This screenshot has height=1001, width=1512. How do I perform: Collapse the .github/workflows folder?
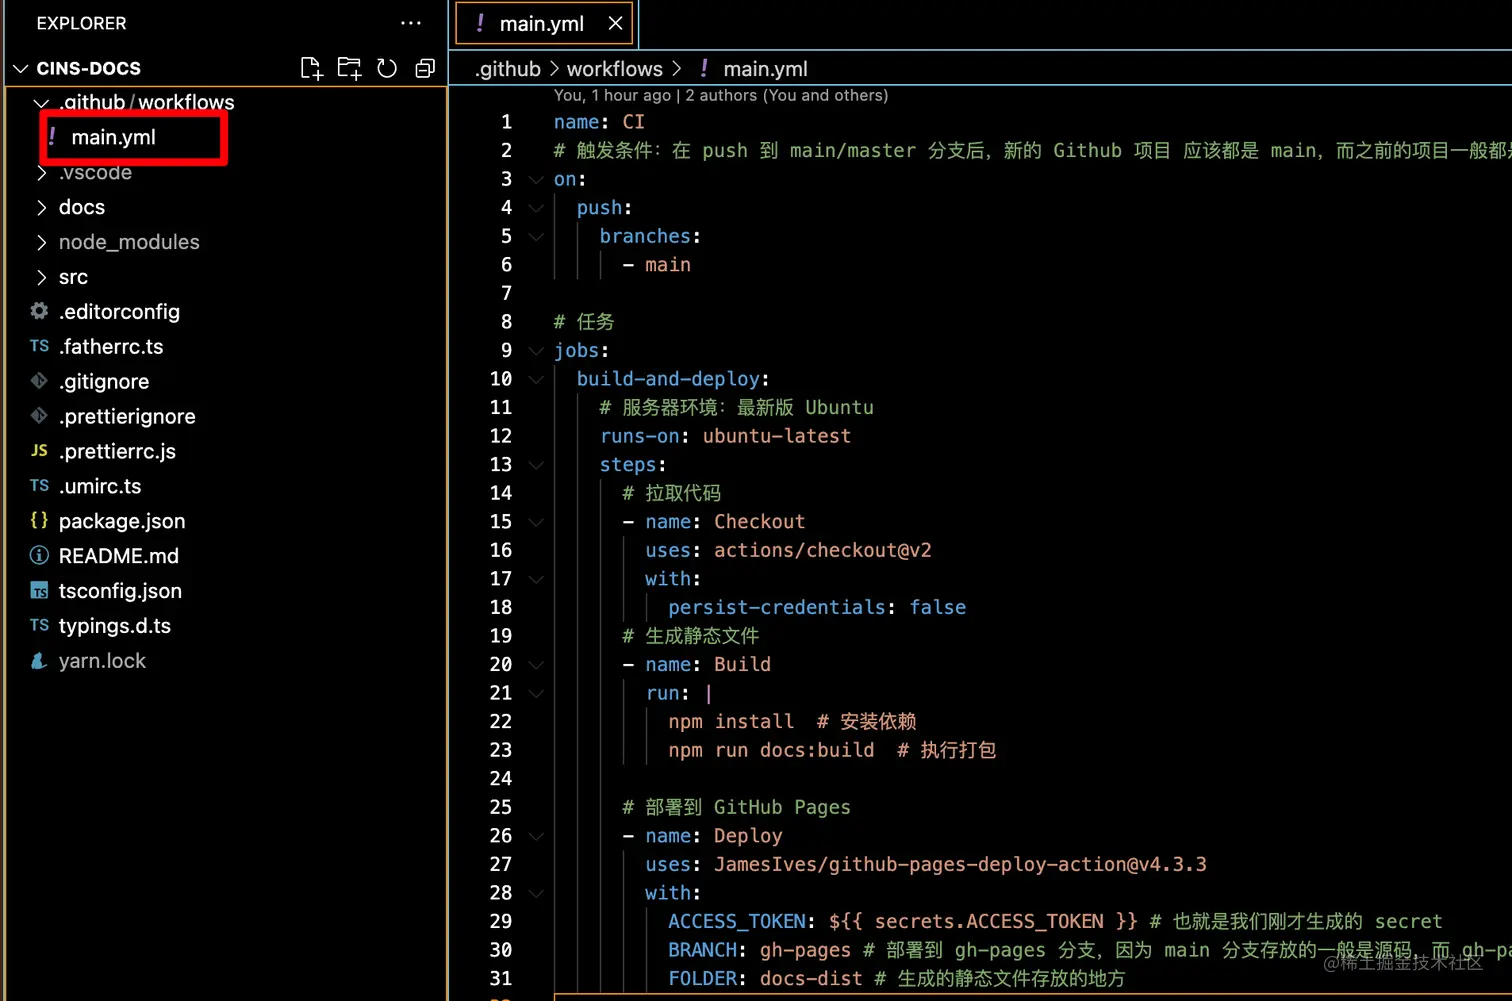41,102
